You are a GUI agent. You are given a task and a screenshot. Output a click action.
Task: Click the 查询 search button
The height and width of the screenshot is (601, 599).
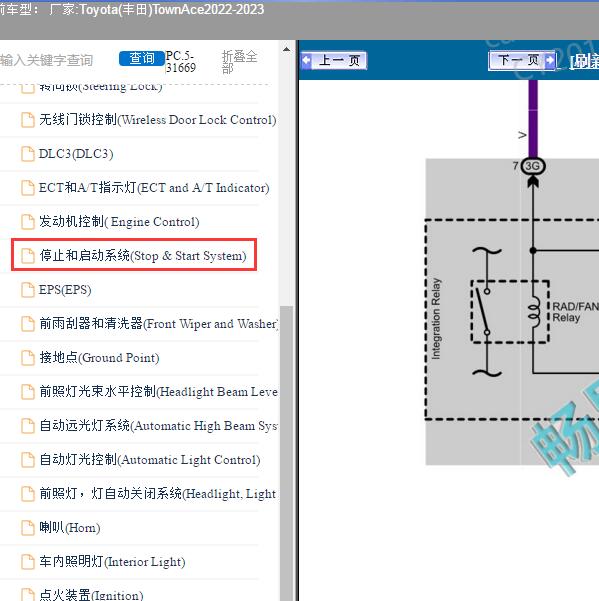[142, 59]
